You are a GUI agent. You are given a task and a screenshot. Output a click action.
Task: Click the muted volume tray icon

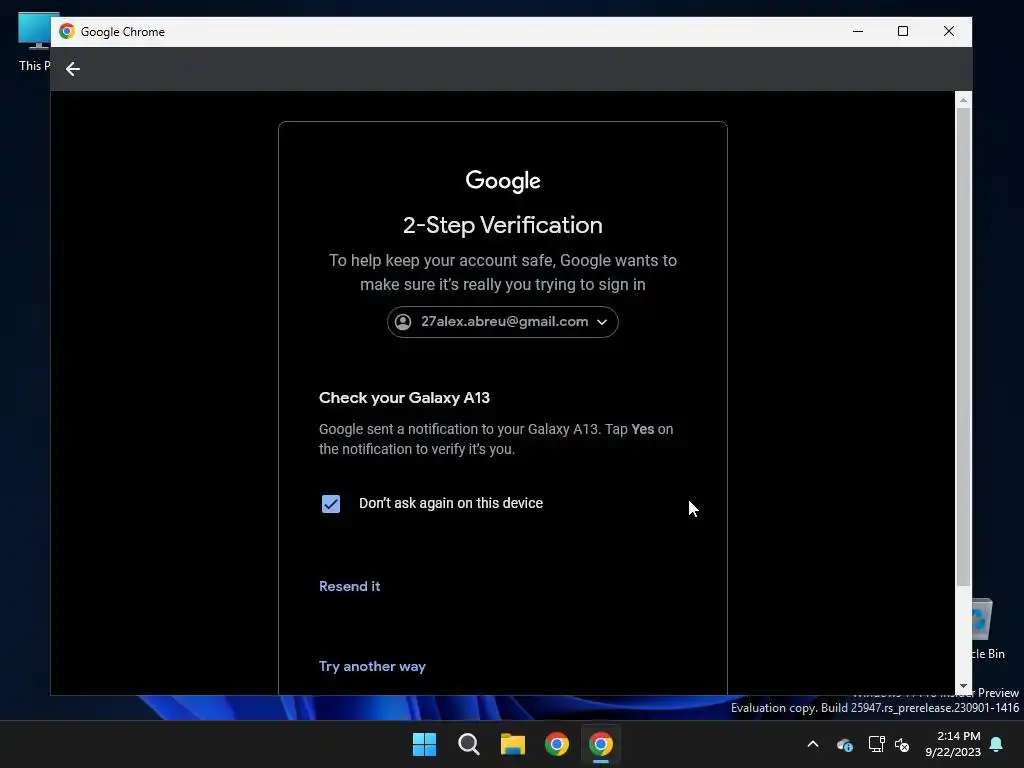tap(902, 744)
